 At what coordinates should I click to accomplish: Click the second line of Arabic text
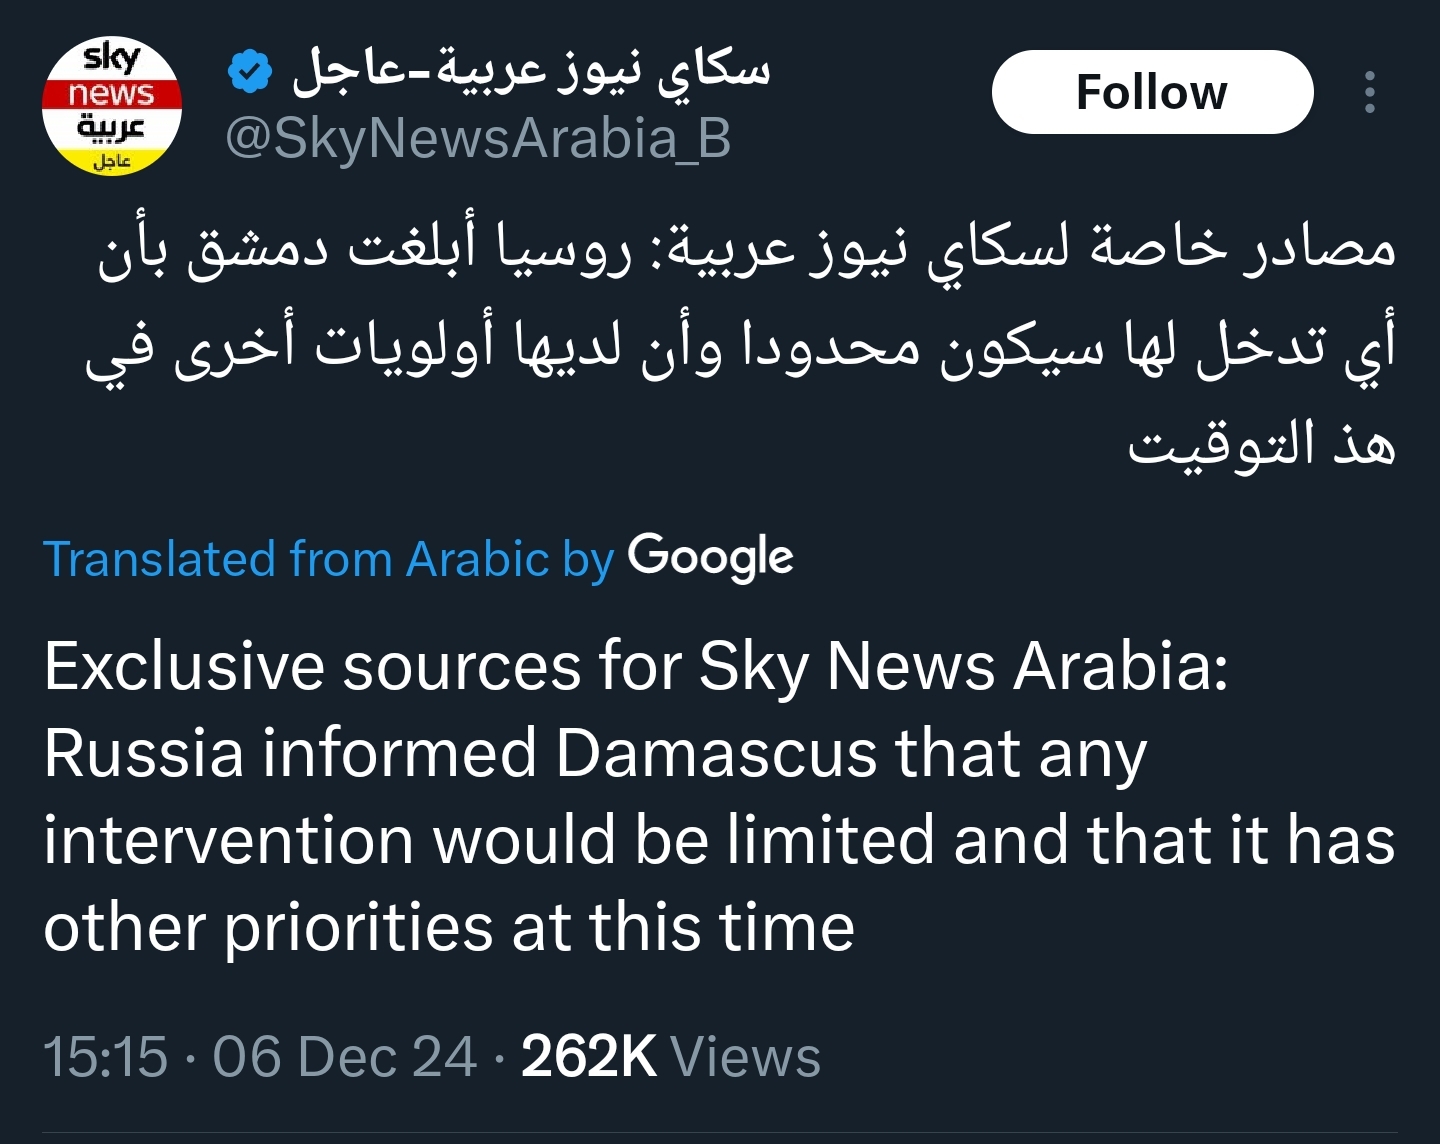(740, 346)
